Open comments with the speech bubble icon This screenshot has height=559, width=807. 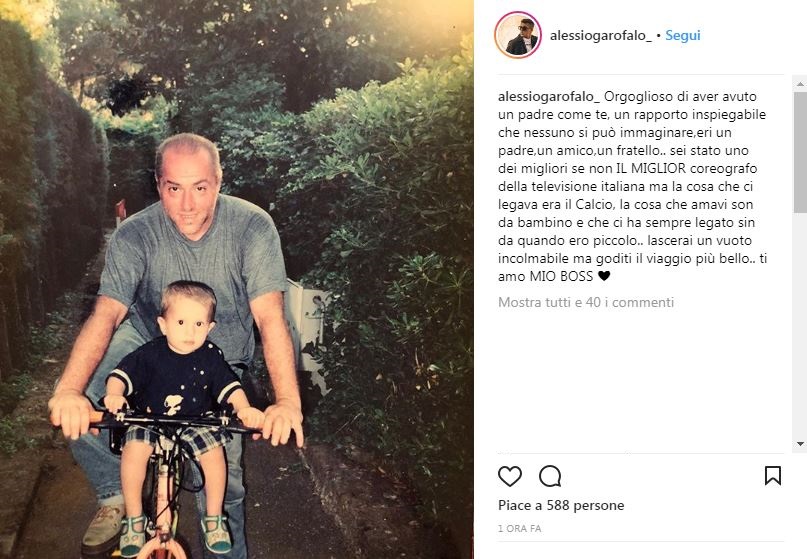[550, 476]
